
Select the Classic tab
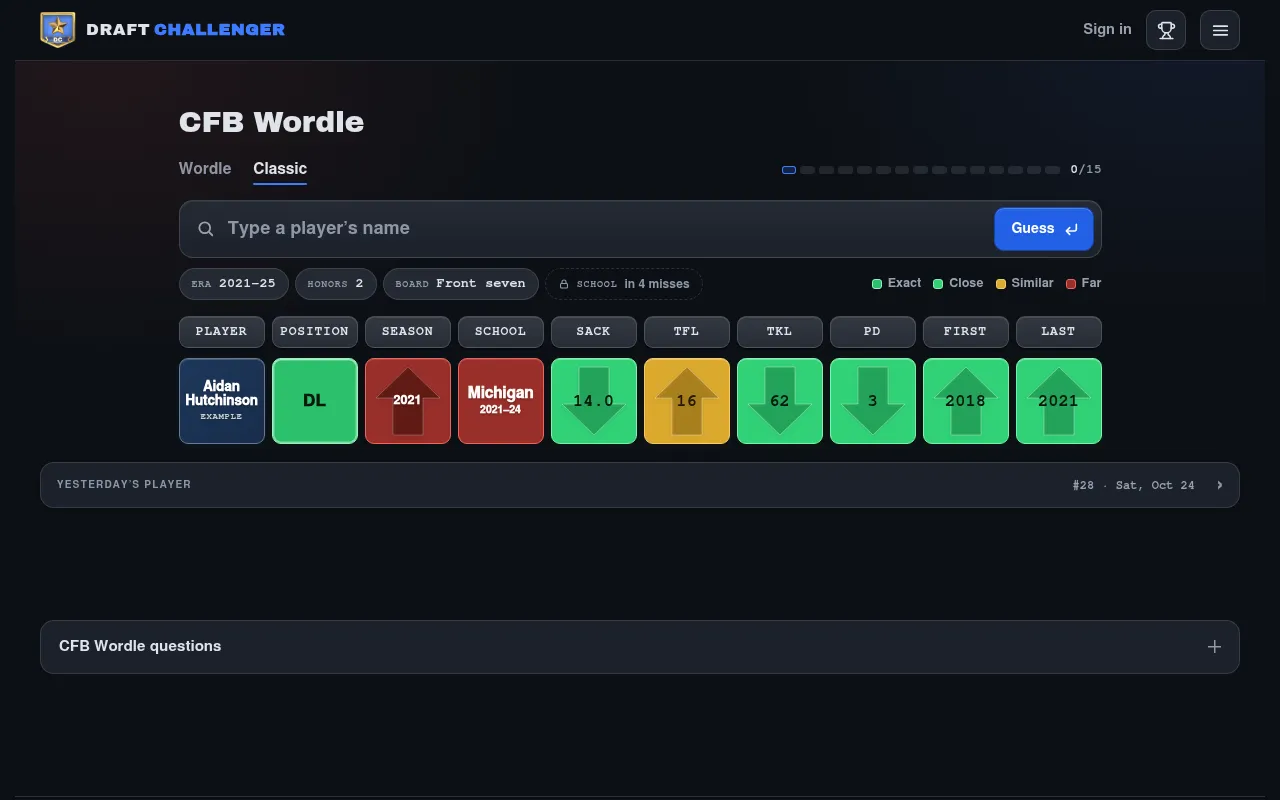280,169
